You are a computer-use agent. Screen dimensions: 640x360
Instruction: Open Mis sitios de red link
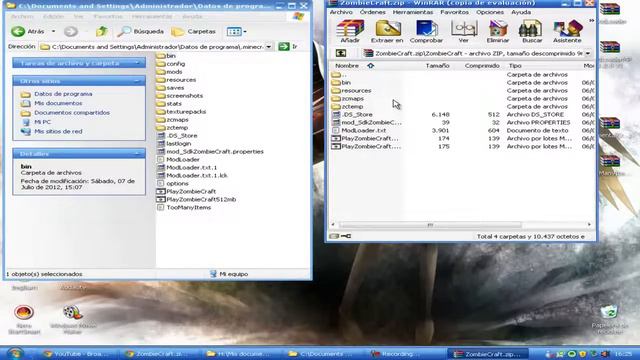click(58, 131)
